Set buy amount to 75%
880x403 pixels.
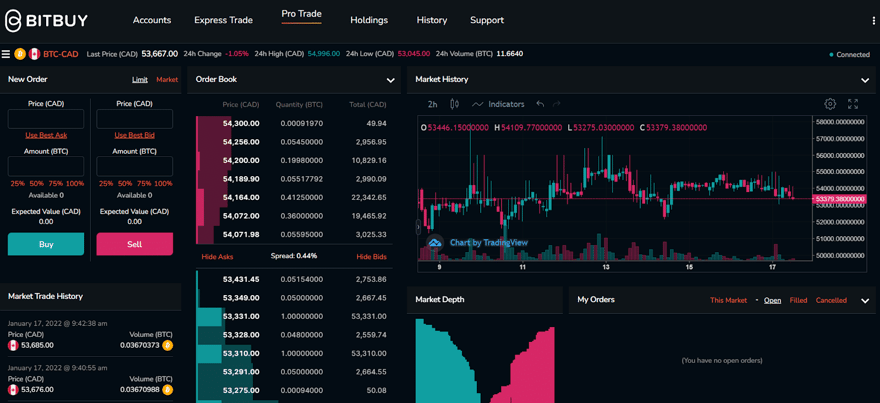point(56,184)
